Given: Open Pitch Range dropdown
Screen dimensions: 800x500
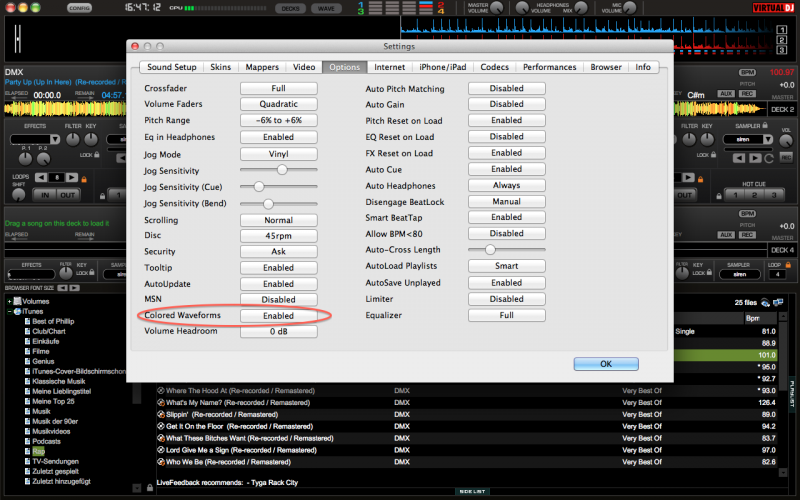Looking at the screenshot, I should [x=279, y=120].
